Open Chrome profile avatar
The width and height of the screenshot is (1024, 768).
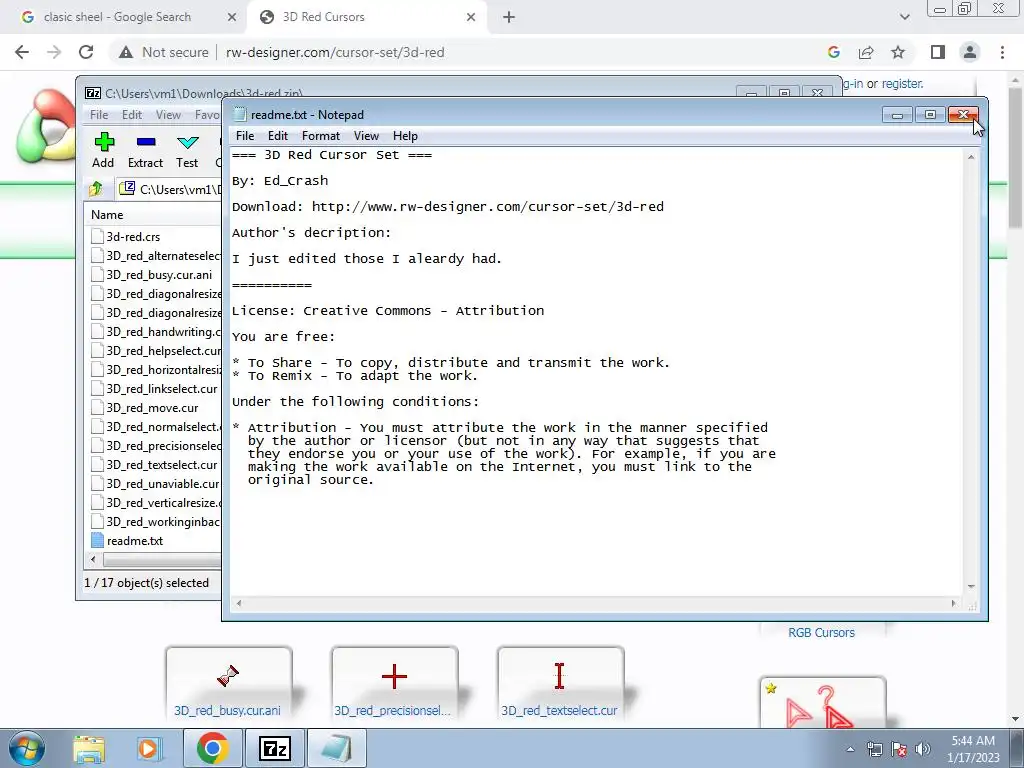pos(970,52)
